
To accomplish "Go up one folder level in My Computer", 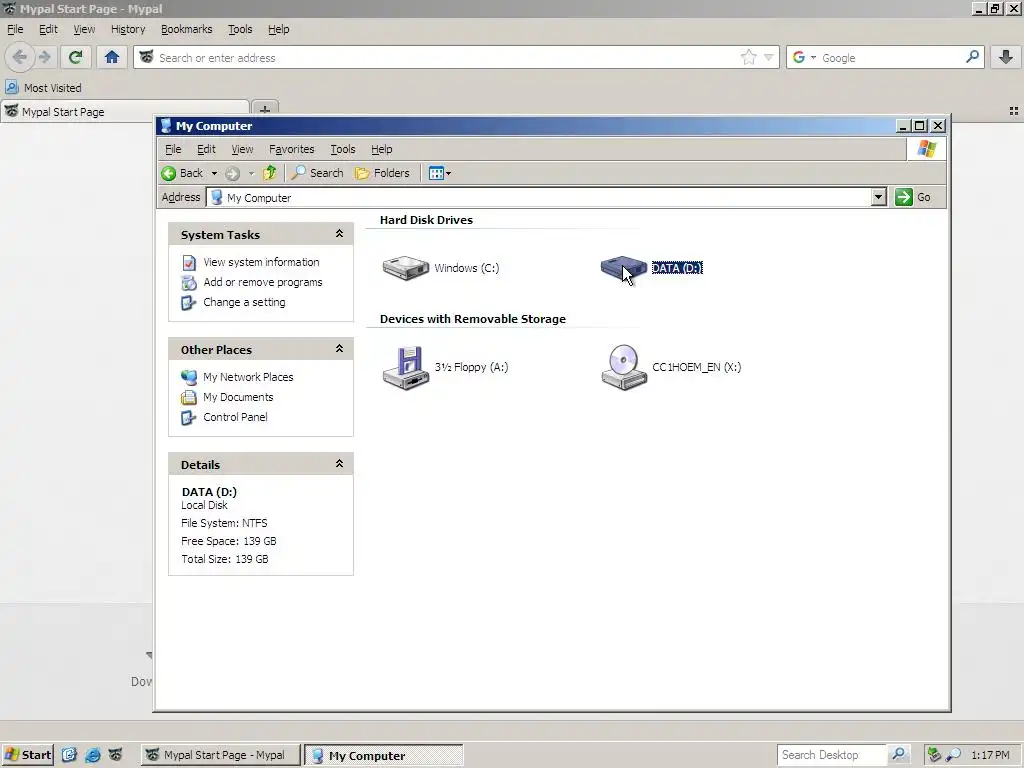I will pos(270,173).
